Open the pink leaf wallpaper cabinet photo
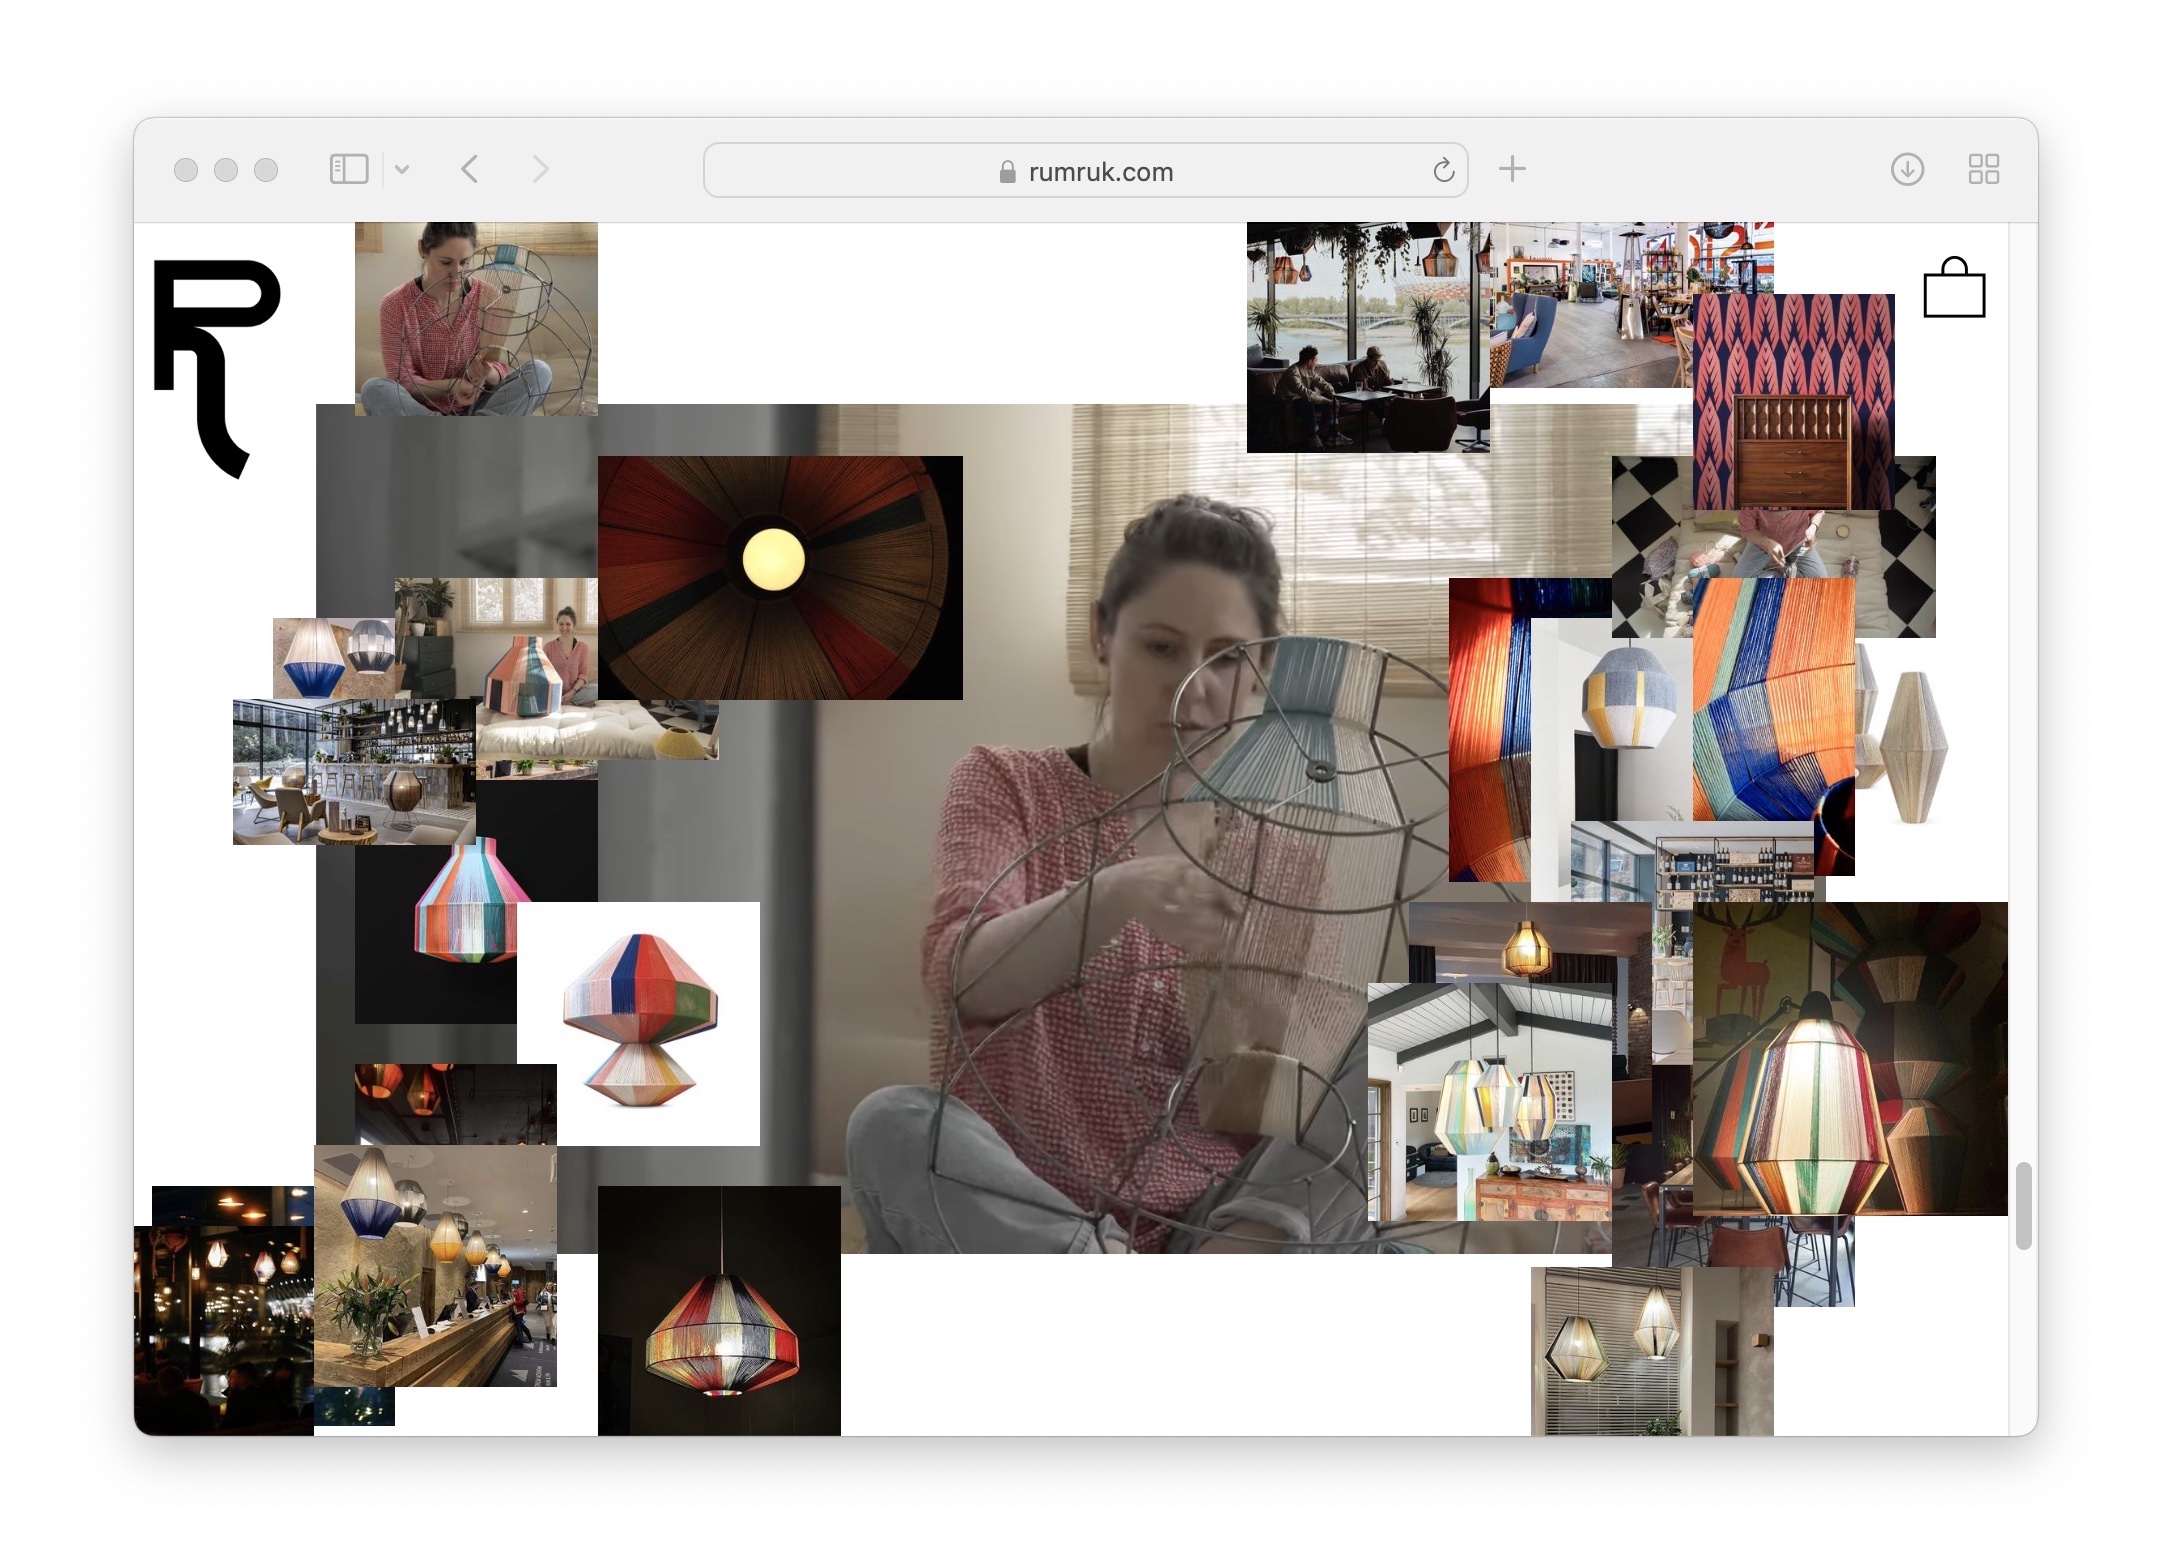Viewport: 2172px width, 1556px height. coord(1793,400)
